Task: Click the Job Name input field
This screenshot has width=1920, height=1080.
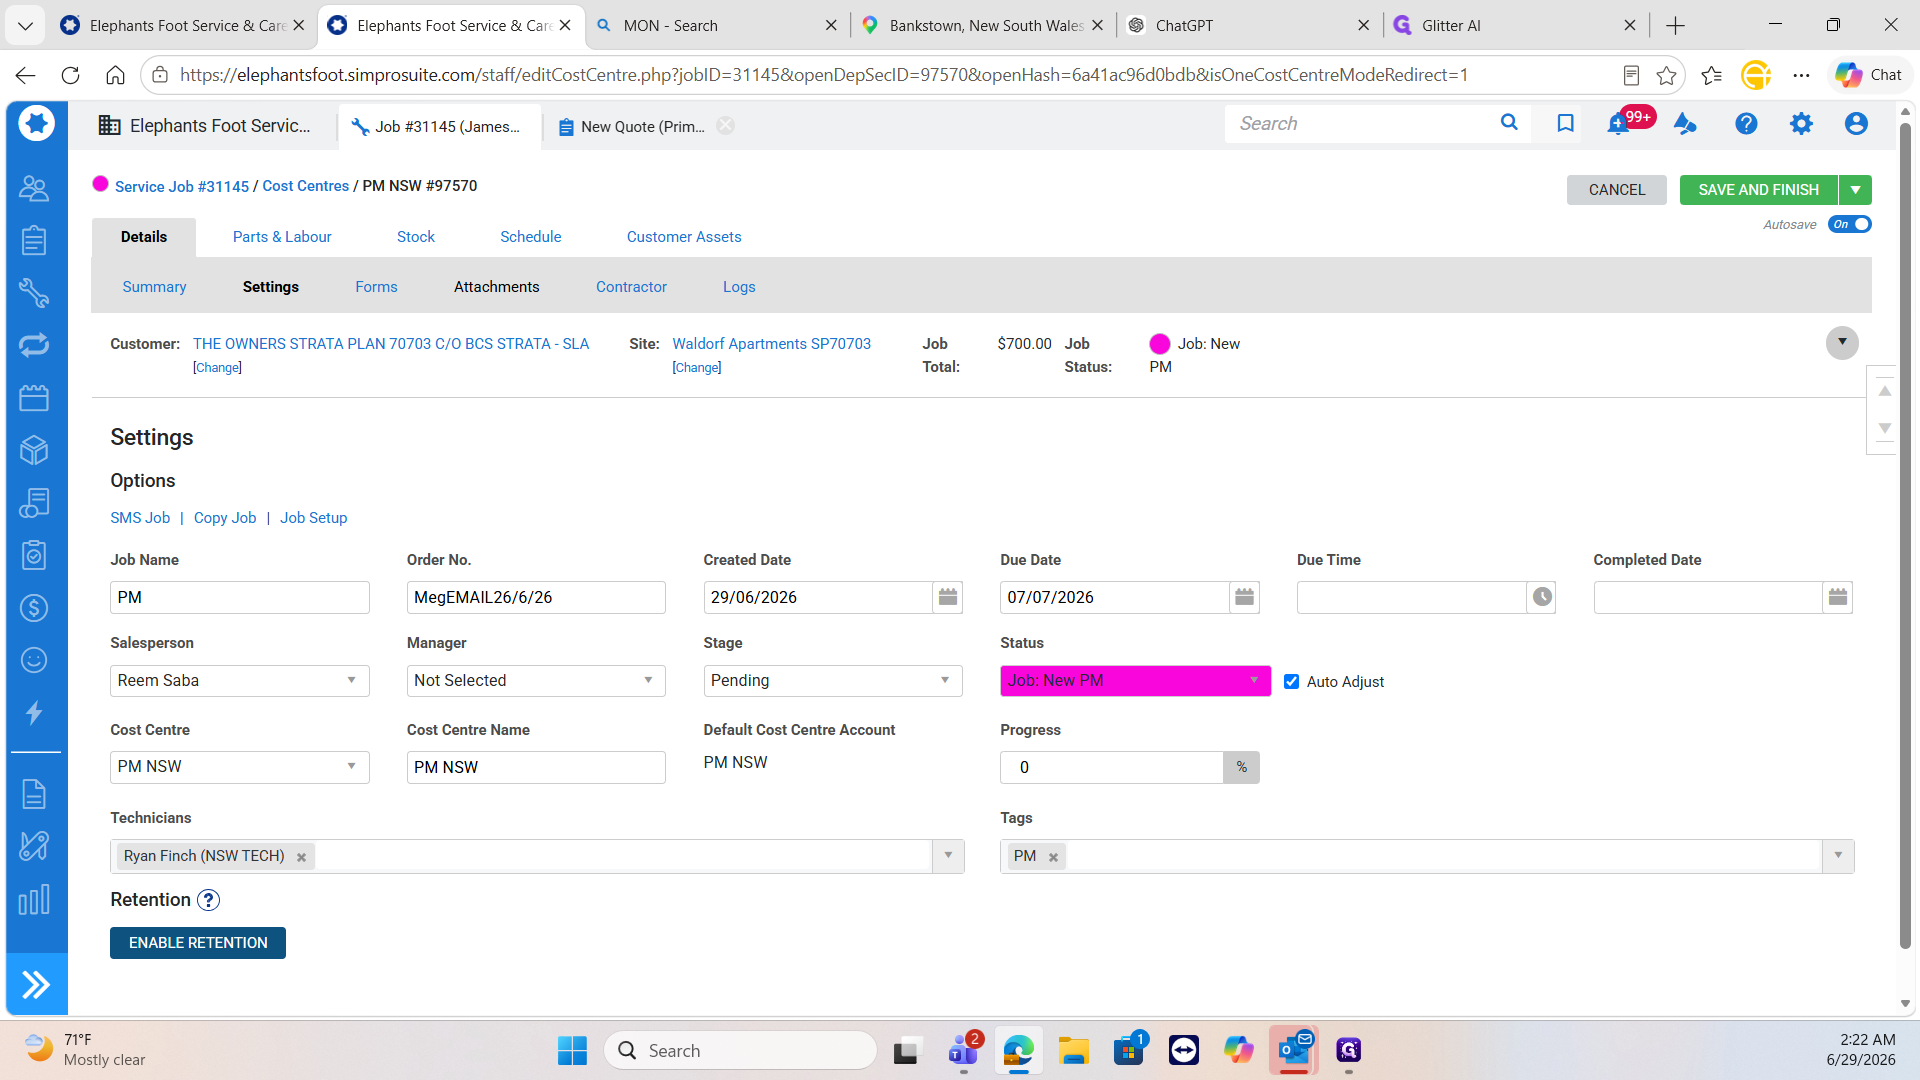Action: (x=240, y=597)
